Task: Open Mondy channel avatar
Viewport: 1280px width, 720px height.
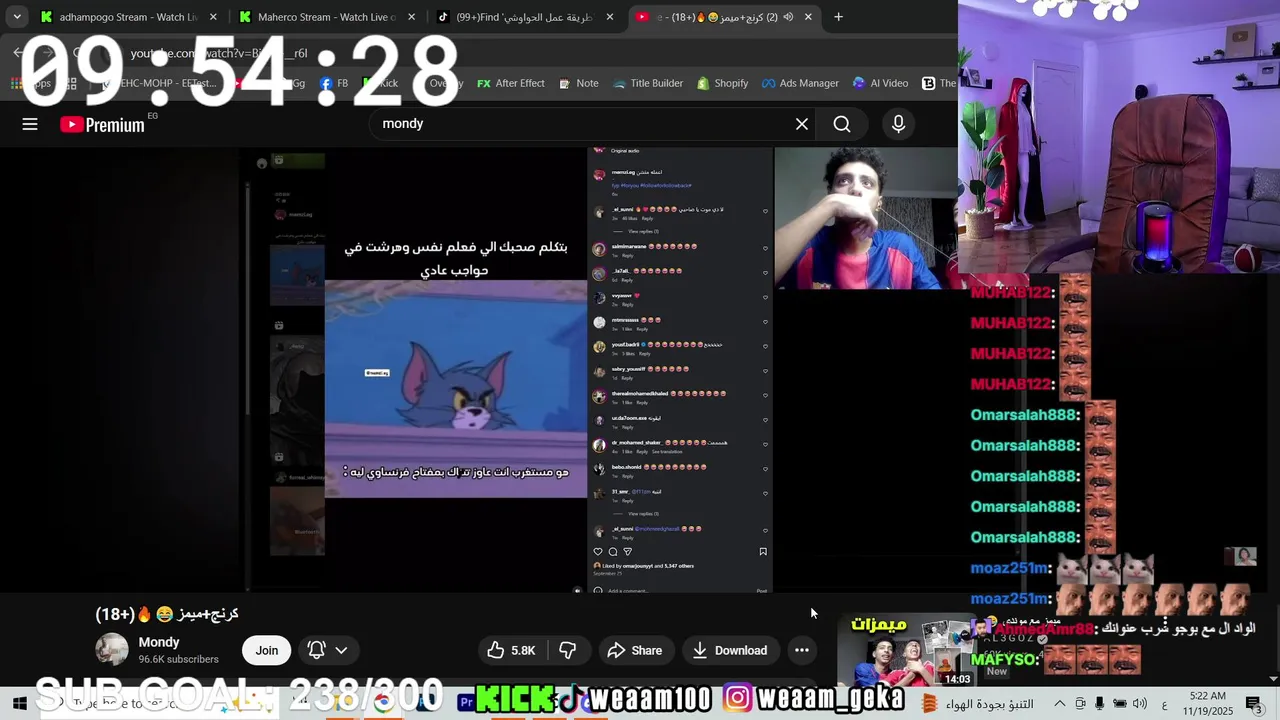Action: click(x=112, y=650)
